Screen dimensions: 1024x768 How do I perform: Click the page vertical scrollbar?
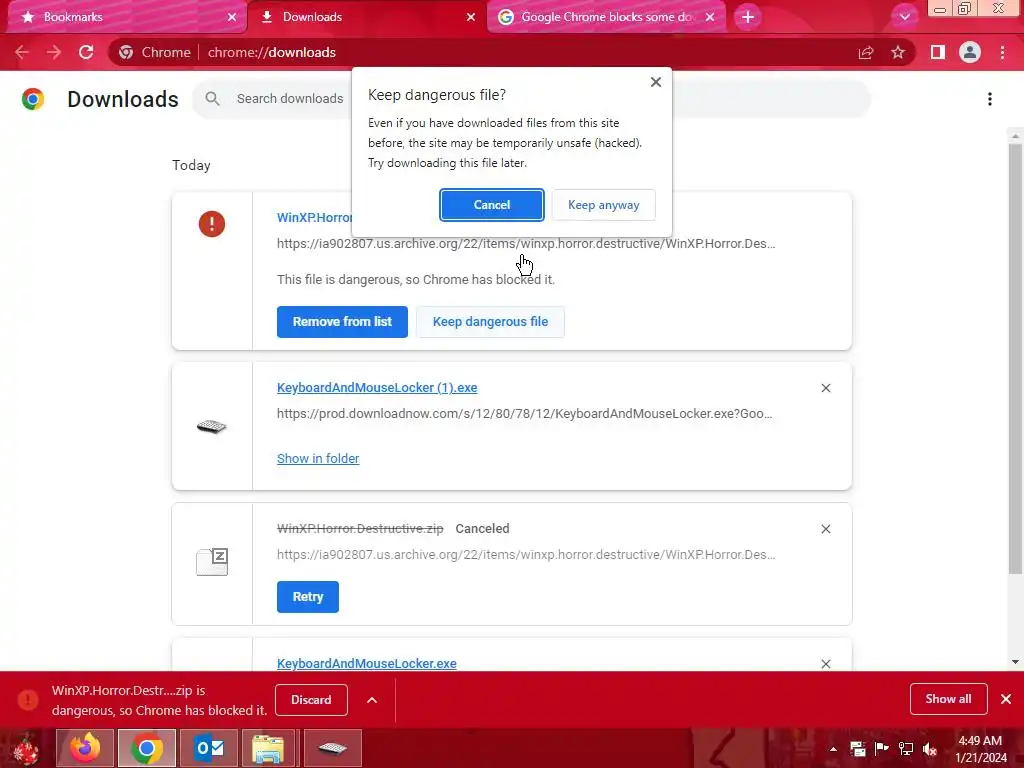click(x=1015, y=359)
